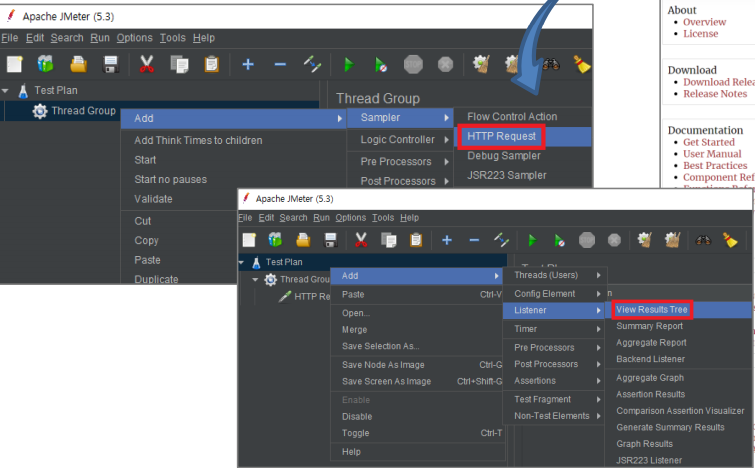Open the User Manual link
This screenshot has height=468, width=755.
(712, 154)
